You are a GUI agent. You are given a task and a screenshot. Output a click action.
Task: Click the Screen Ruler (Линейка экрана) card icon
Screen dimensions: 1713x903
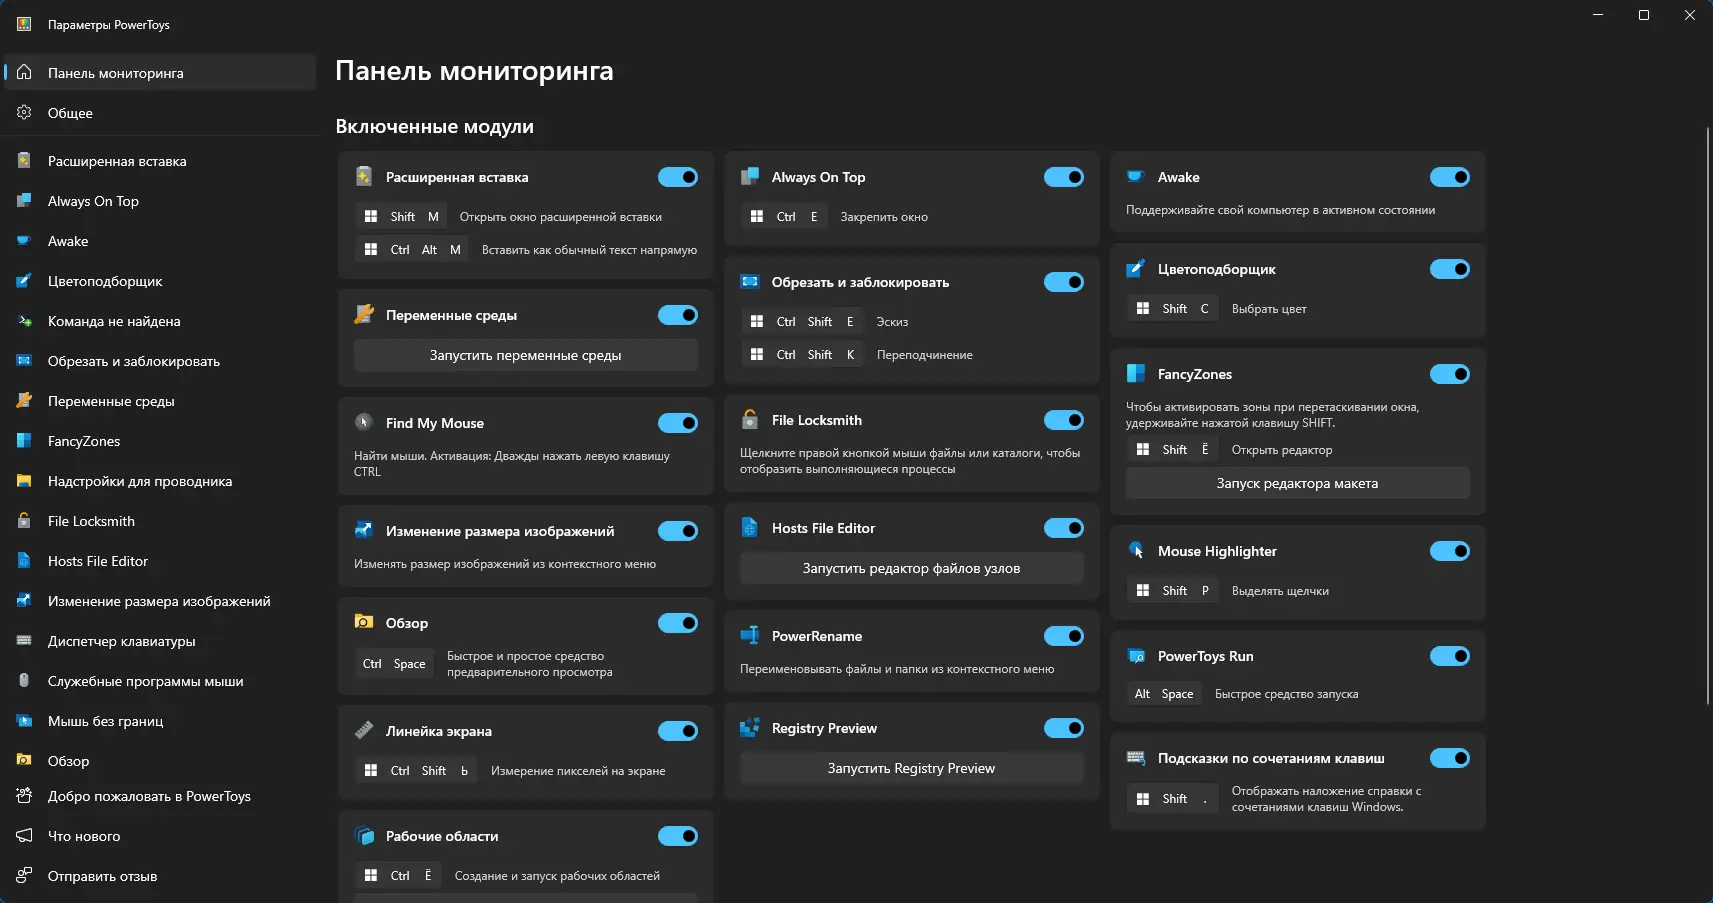[364, 731]
